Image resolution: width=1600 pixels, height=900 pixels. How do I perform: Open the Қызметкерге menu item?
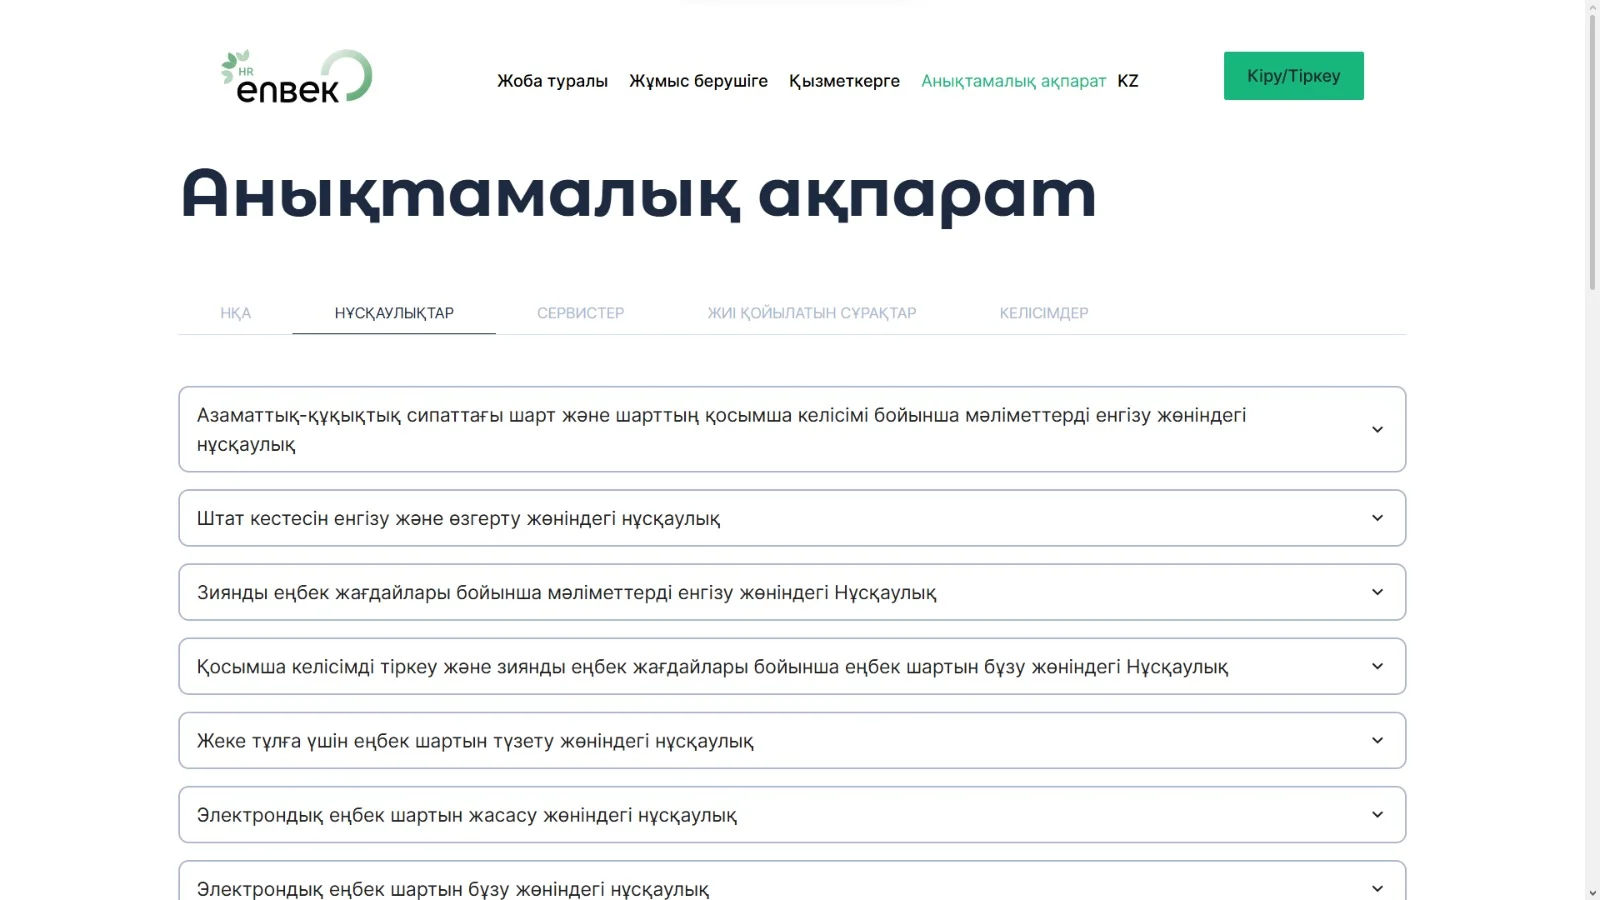pyautogui.click(x=844, y=81)
